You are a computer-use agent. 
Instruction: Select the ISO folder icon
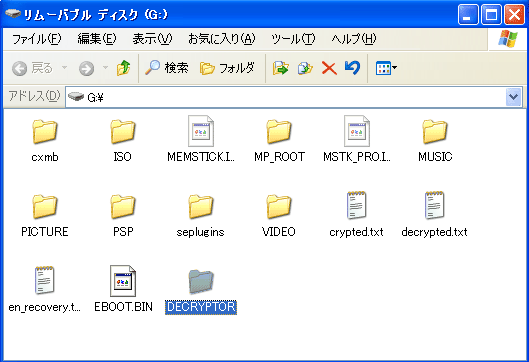point(123,131)
